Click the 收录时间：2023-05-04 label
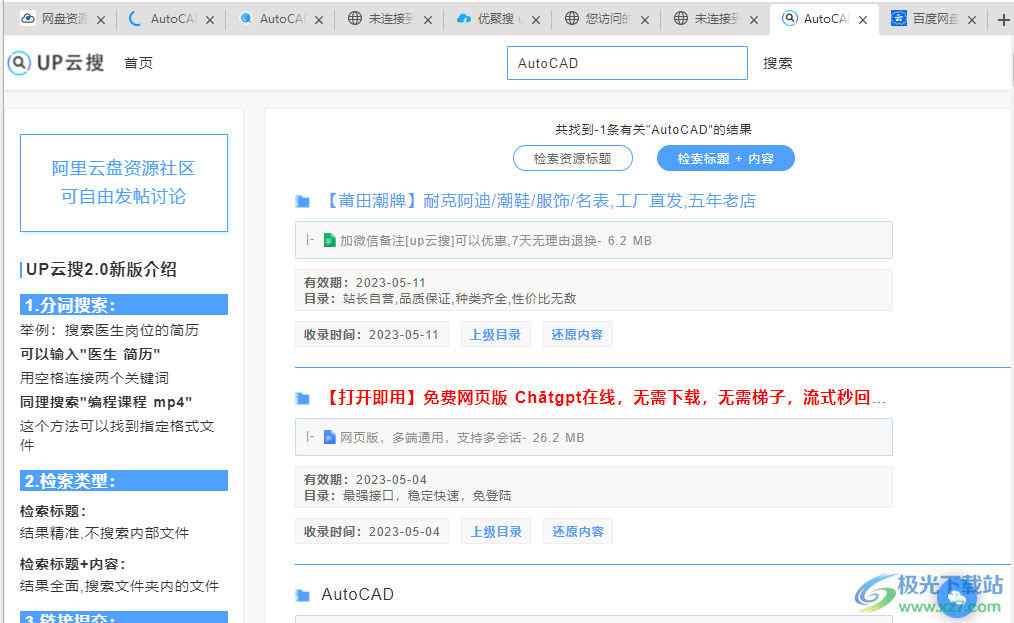 click(x=372, y=531)
